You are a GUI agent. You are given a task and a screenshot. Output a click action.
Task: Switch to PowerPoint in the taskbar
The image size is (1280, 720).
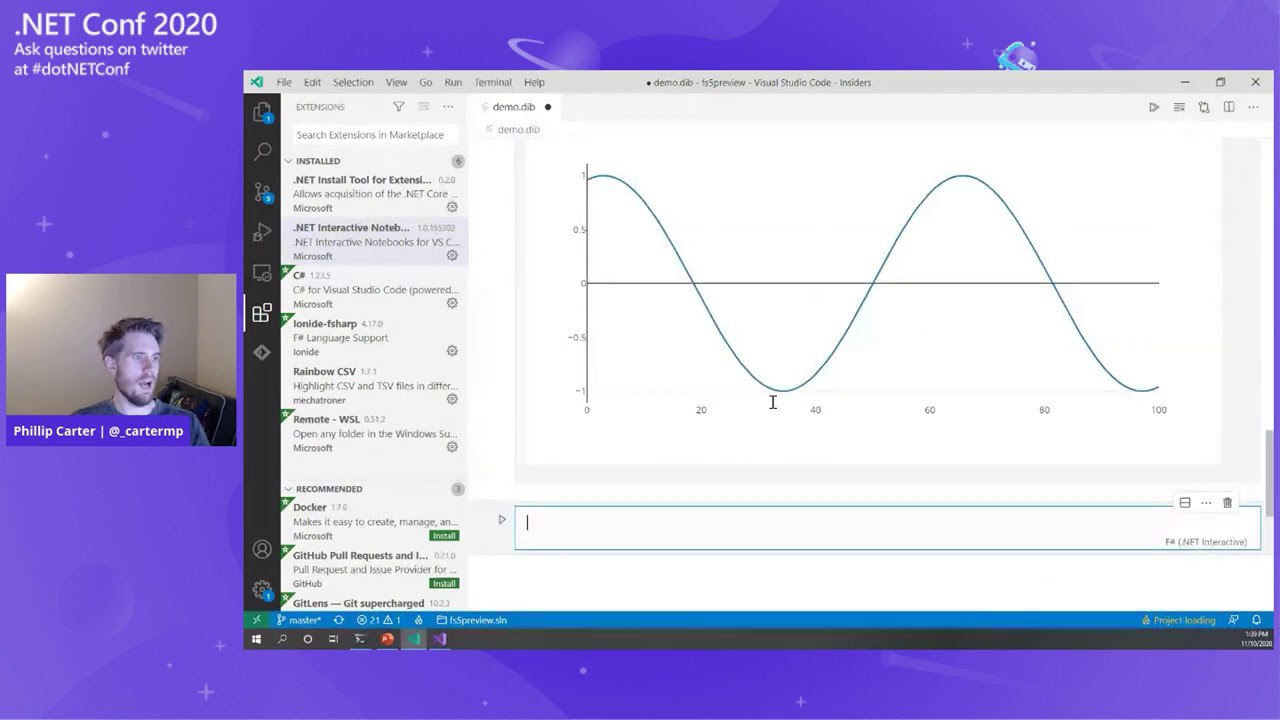pyautogui.click(x=387, y=639)
